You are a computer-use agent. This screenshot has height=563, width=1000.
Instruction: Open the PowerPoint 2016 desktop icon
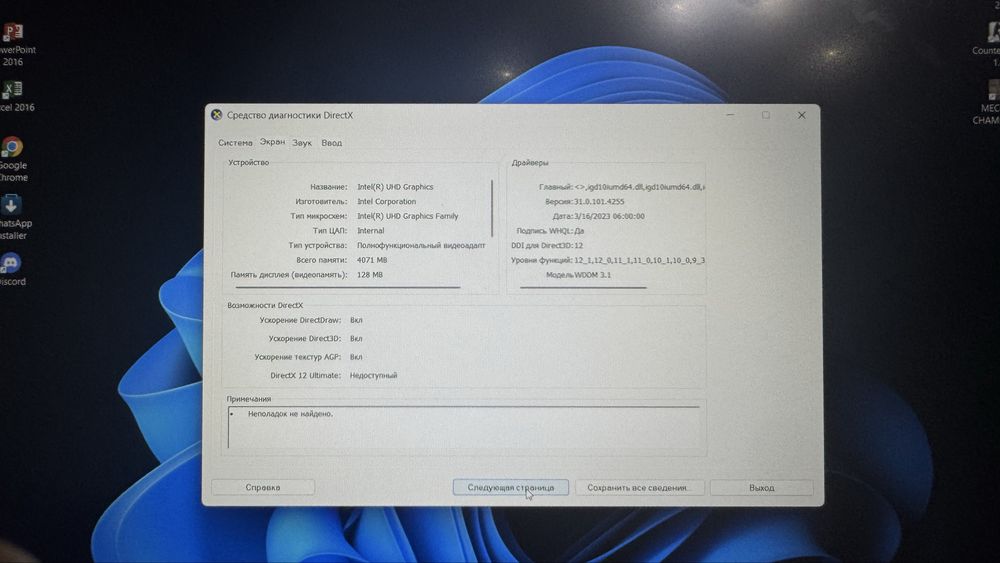[x=13, y=45]
